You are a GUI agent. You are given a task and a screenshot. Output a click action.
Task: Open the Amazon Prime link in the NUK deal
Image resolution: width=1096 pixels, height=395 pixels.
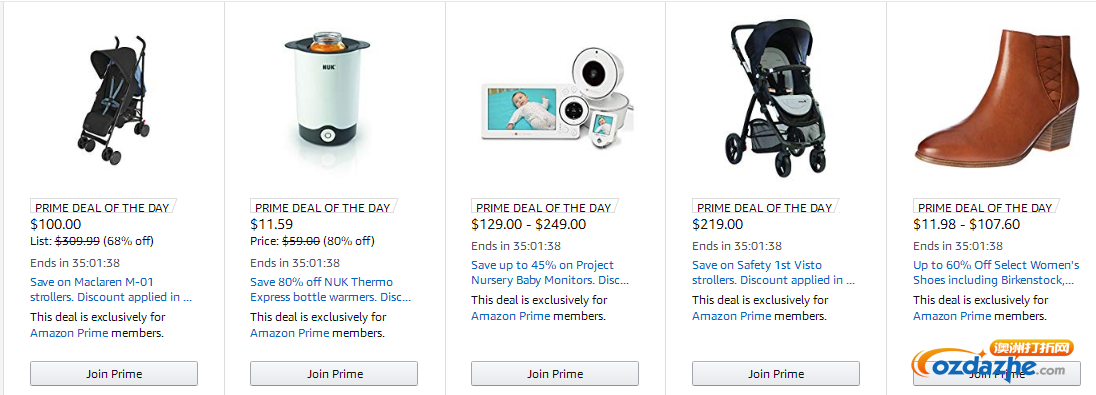click(289, 333)
